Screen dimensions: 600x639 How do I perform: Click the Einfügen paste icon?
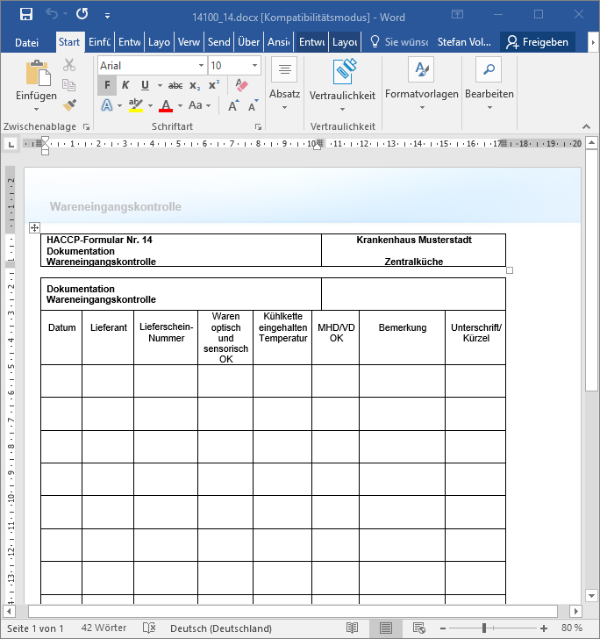(x=37, y=73)
